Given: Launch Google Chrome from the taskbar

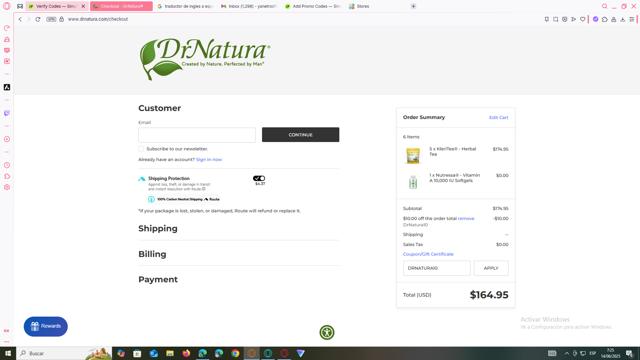Looking at the screenshot, I should point(235,353).
